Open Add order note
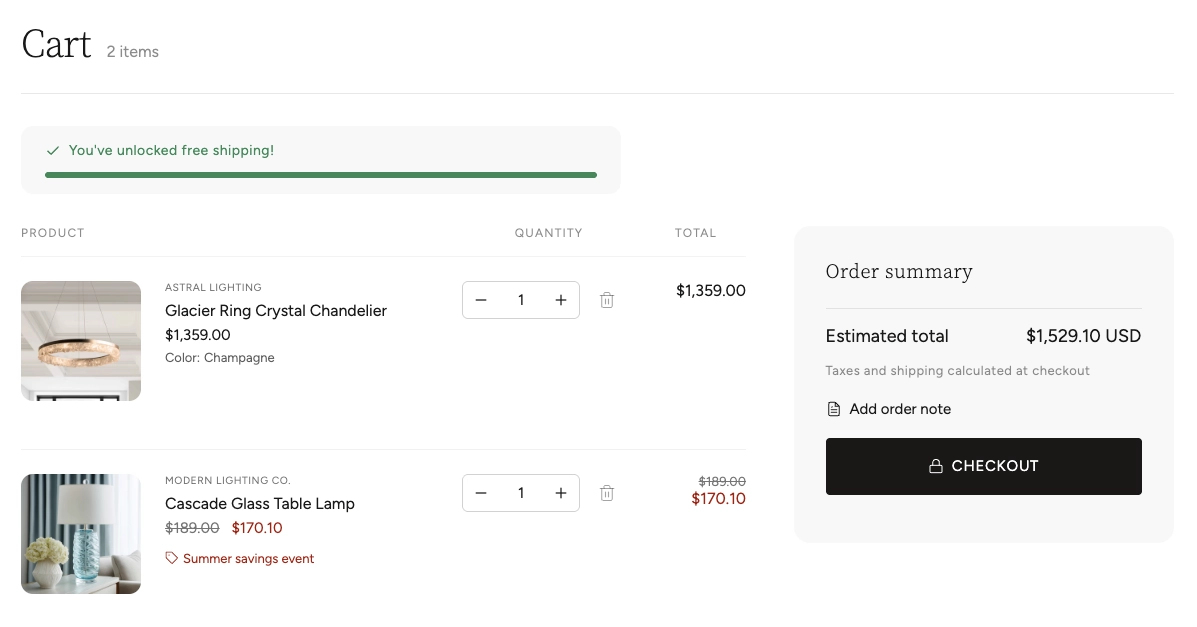The width and height of the screenshot is (1197, 627). (900, 409)
